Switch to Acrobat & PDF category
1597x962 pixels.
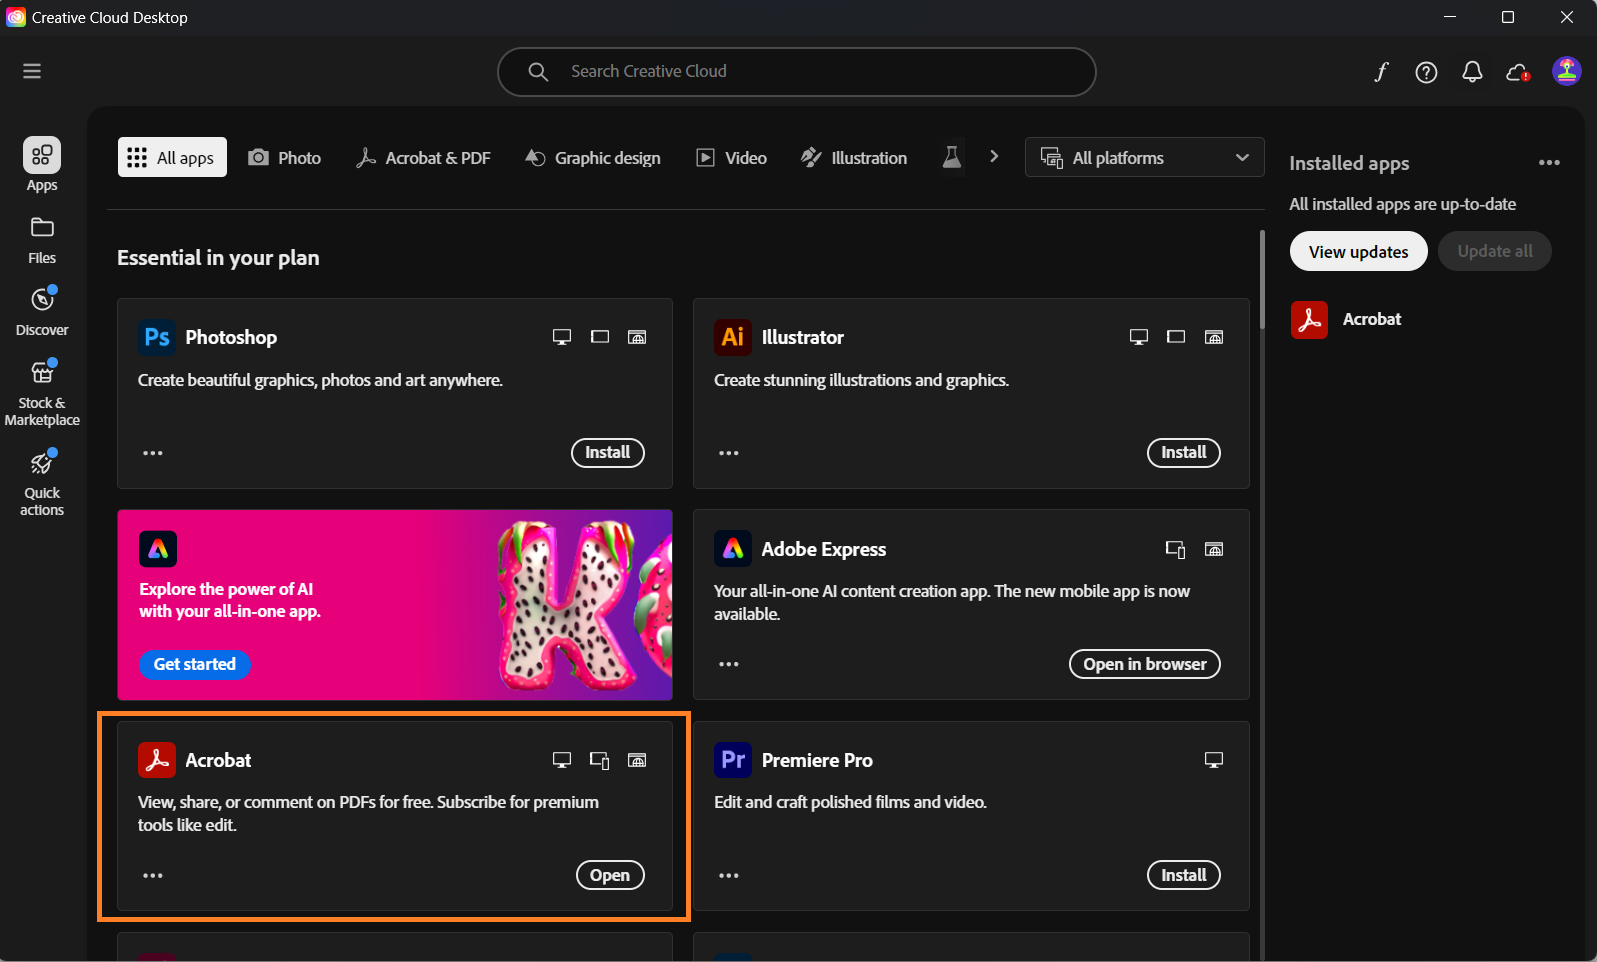(424, 158)
